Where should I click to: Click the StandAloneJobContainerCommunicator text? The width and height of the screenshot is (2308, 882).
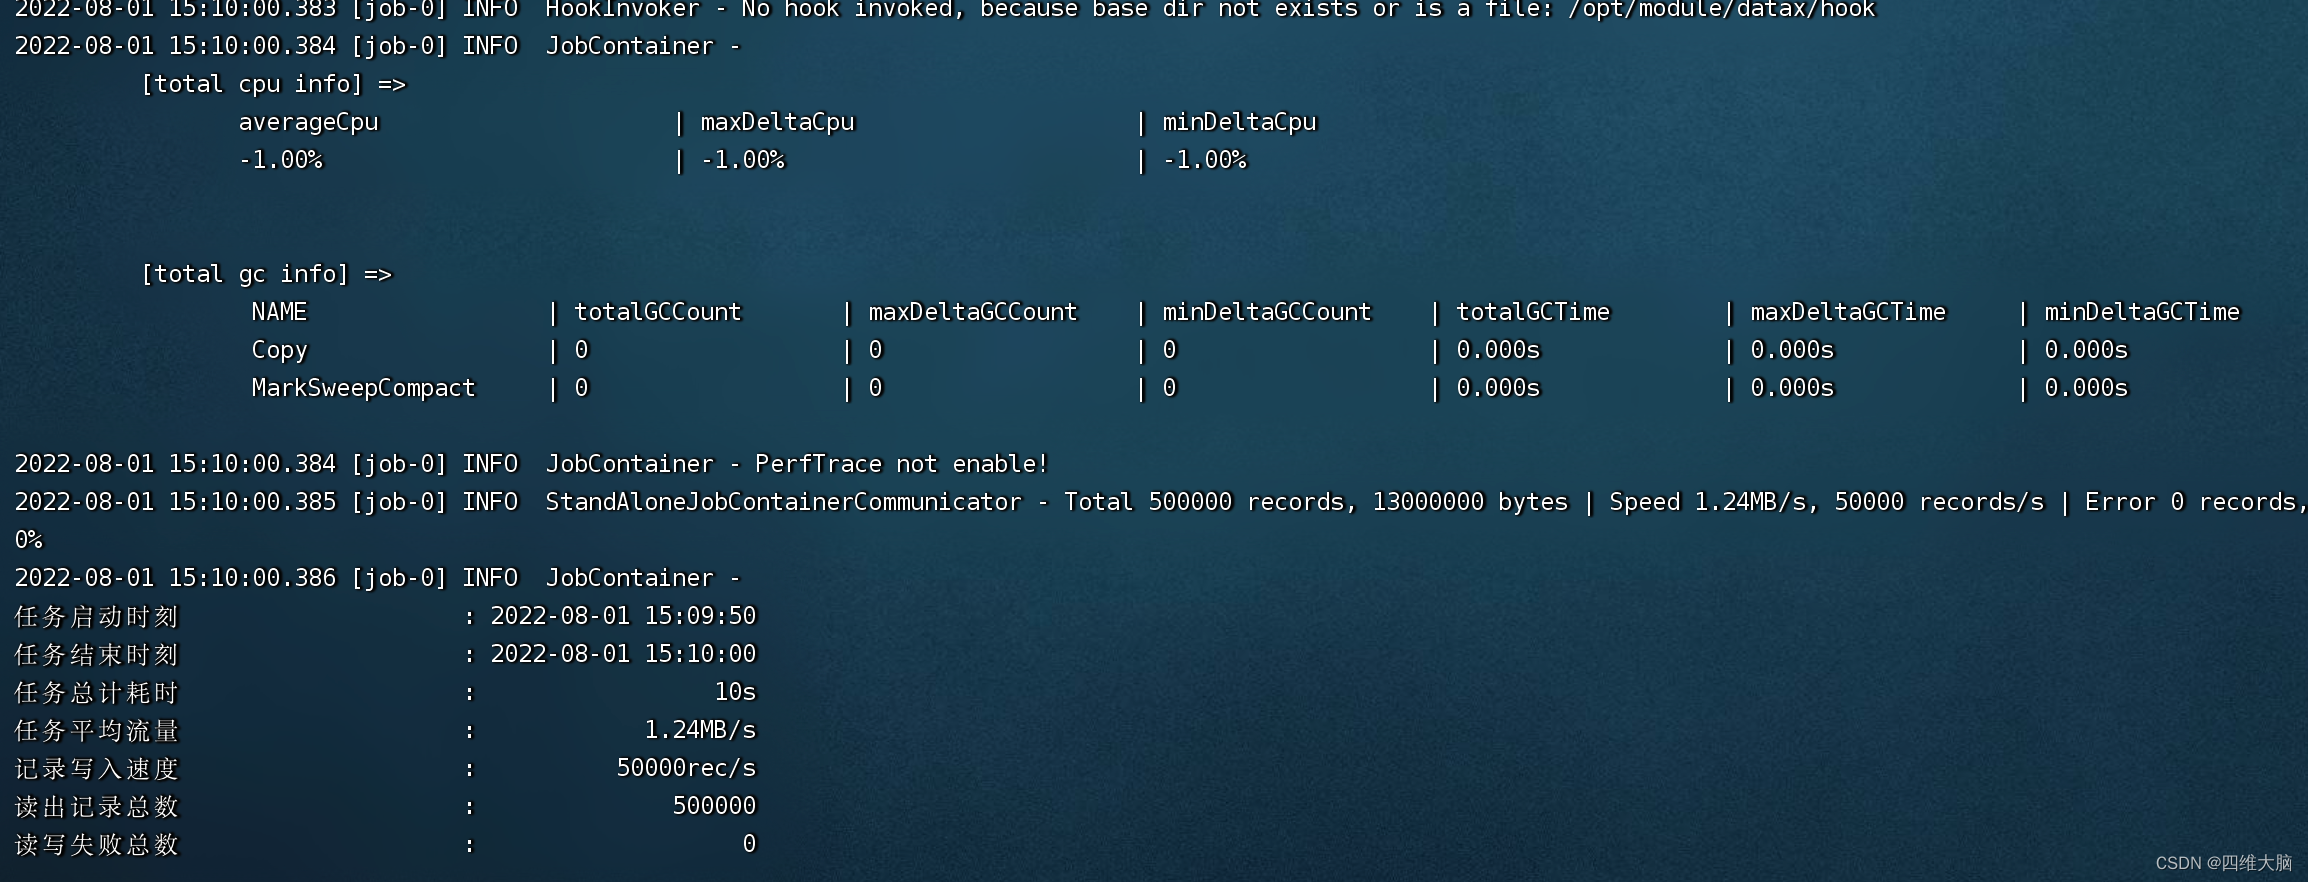[783, 502]
